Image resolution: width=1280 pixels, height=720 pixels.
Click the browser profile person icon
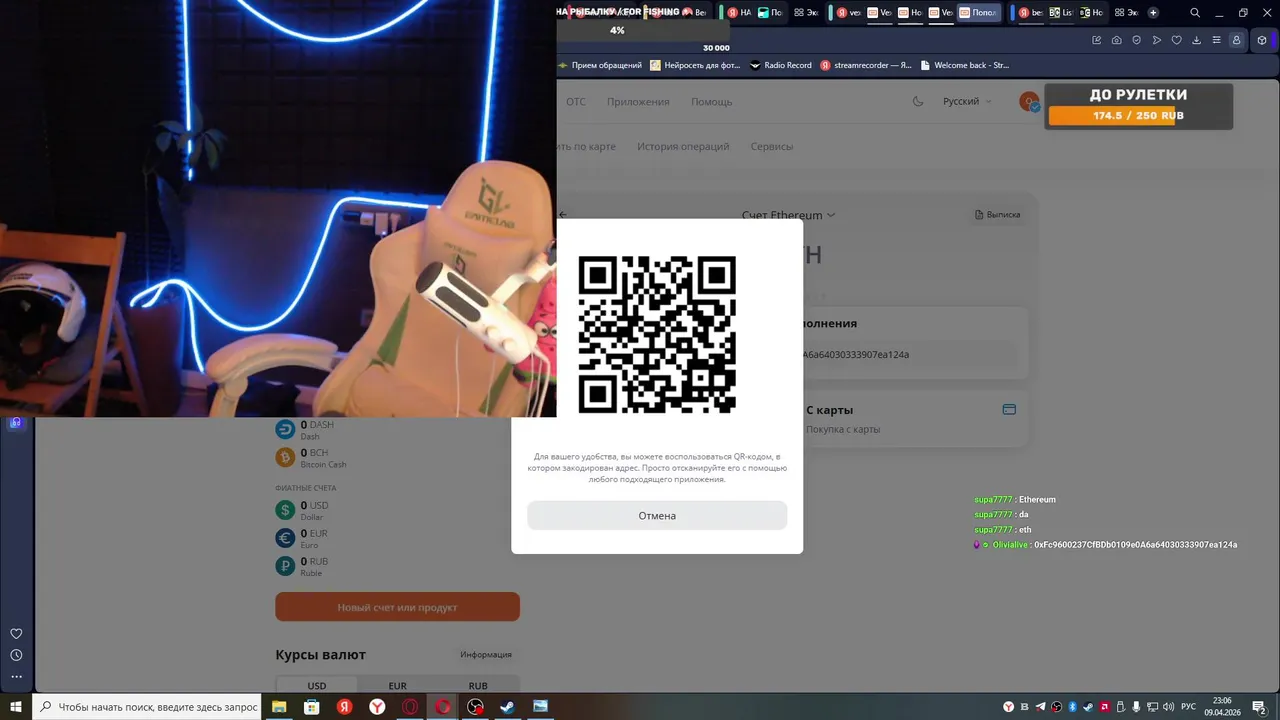1237,40
